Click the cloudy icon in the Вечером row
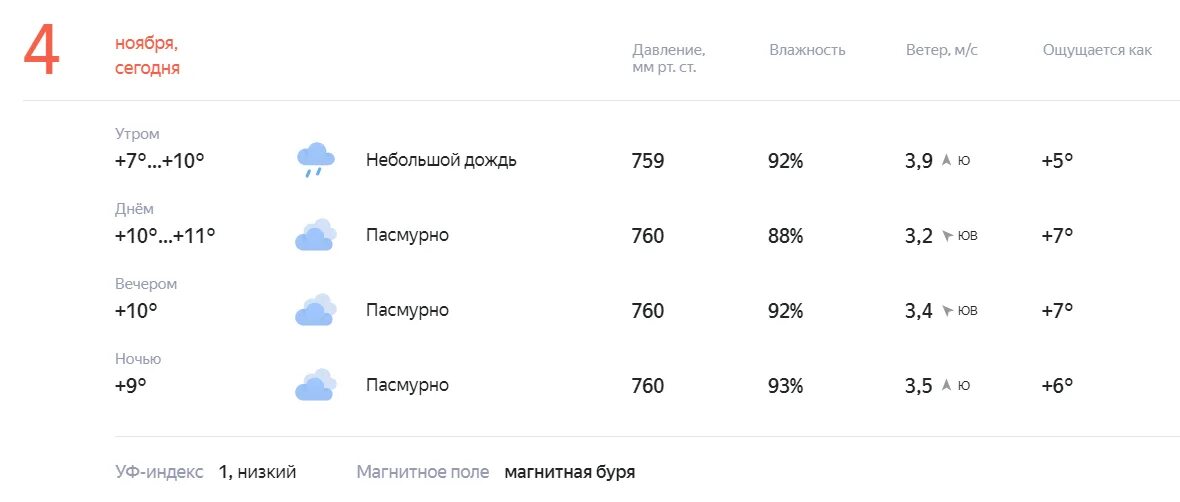 tap(315, 310)
